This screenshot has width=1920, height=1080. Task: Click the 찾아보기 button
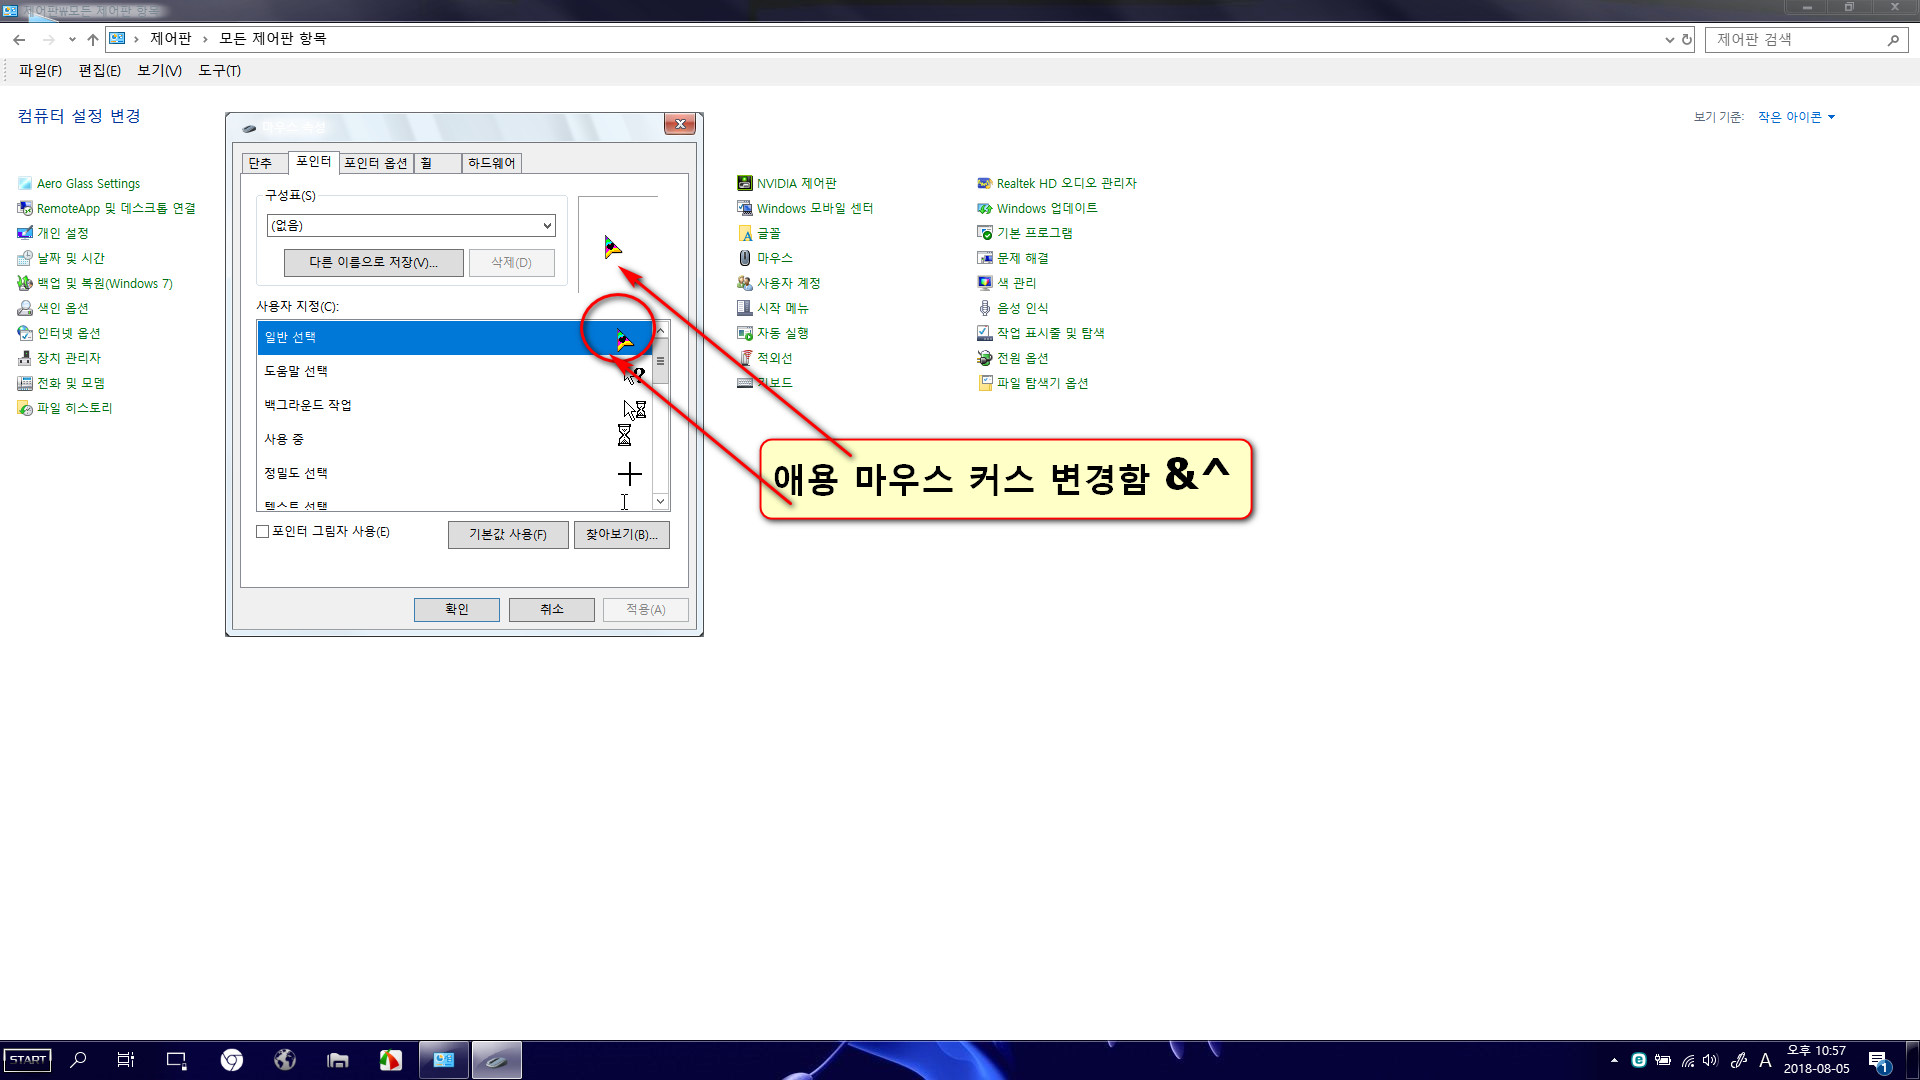(x=621, y=533)
